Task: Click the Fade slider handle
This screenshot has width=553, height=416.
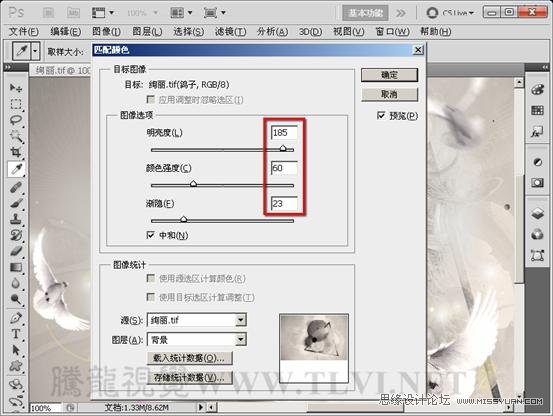Action: point(183,219)
